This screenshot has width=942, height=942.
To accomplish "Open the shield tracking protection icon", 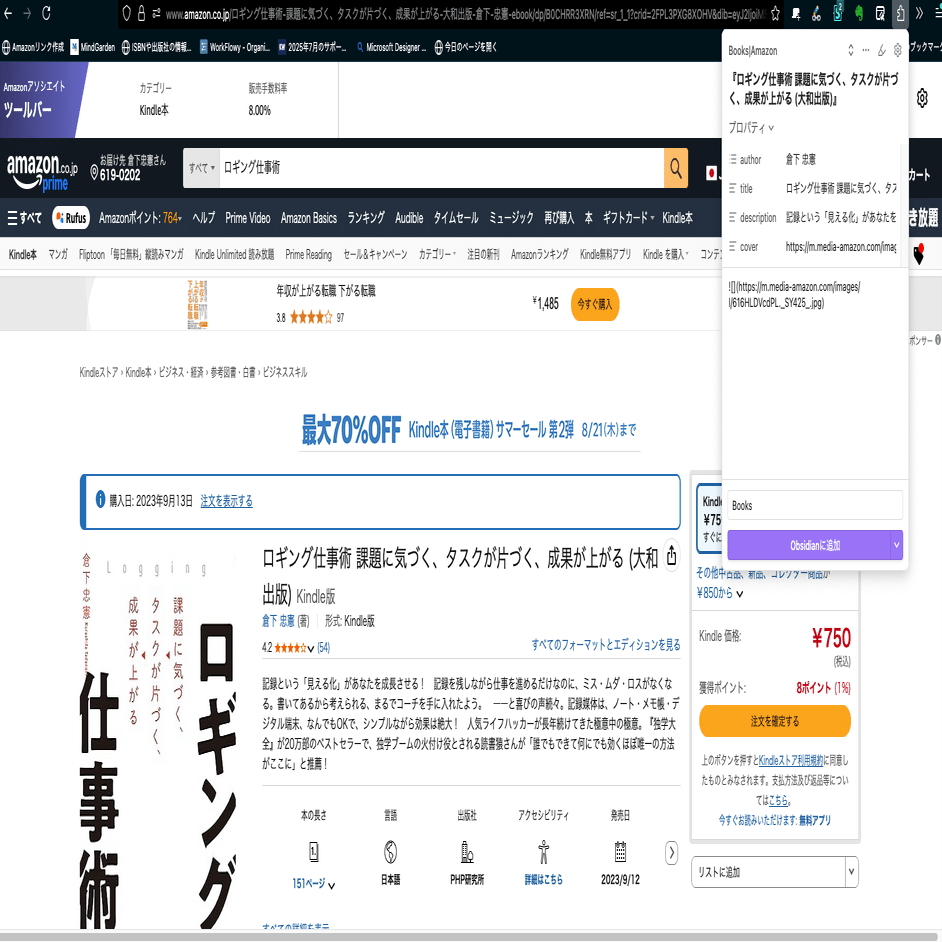I will (x=126, y=13).
